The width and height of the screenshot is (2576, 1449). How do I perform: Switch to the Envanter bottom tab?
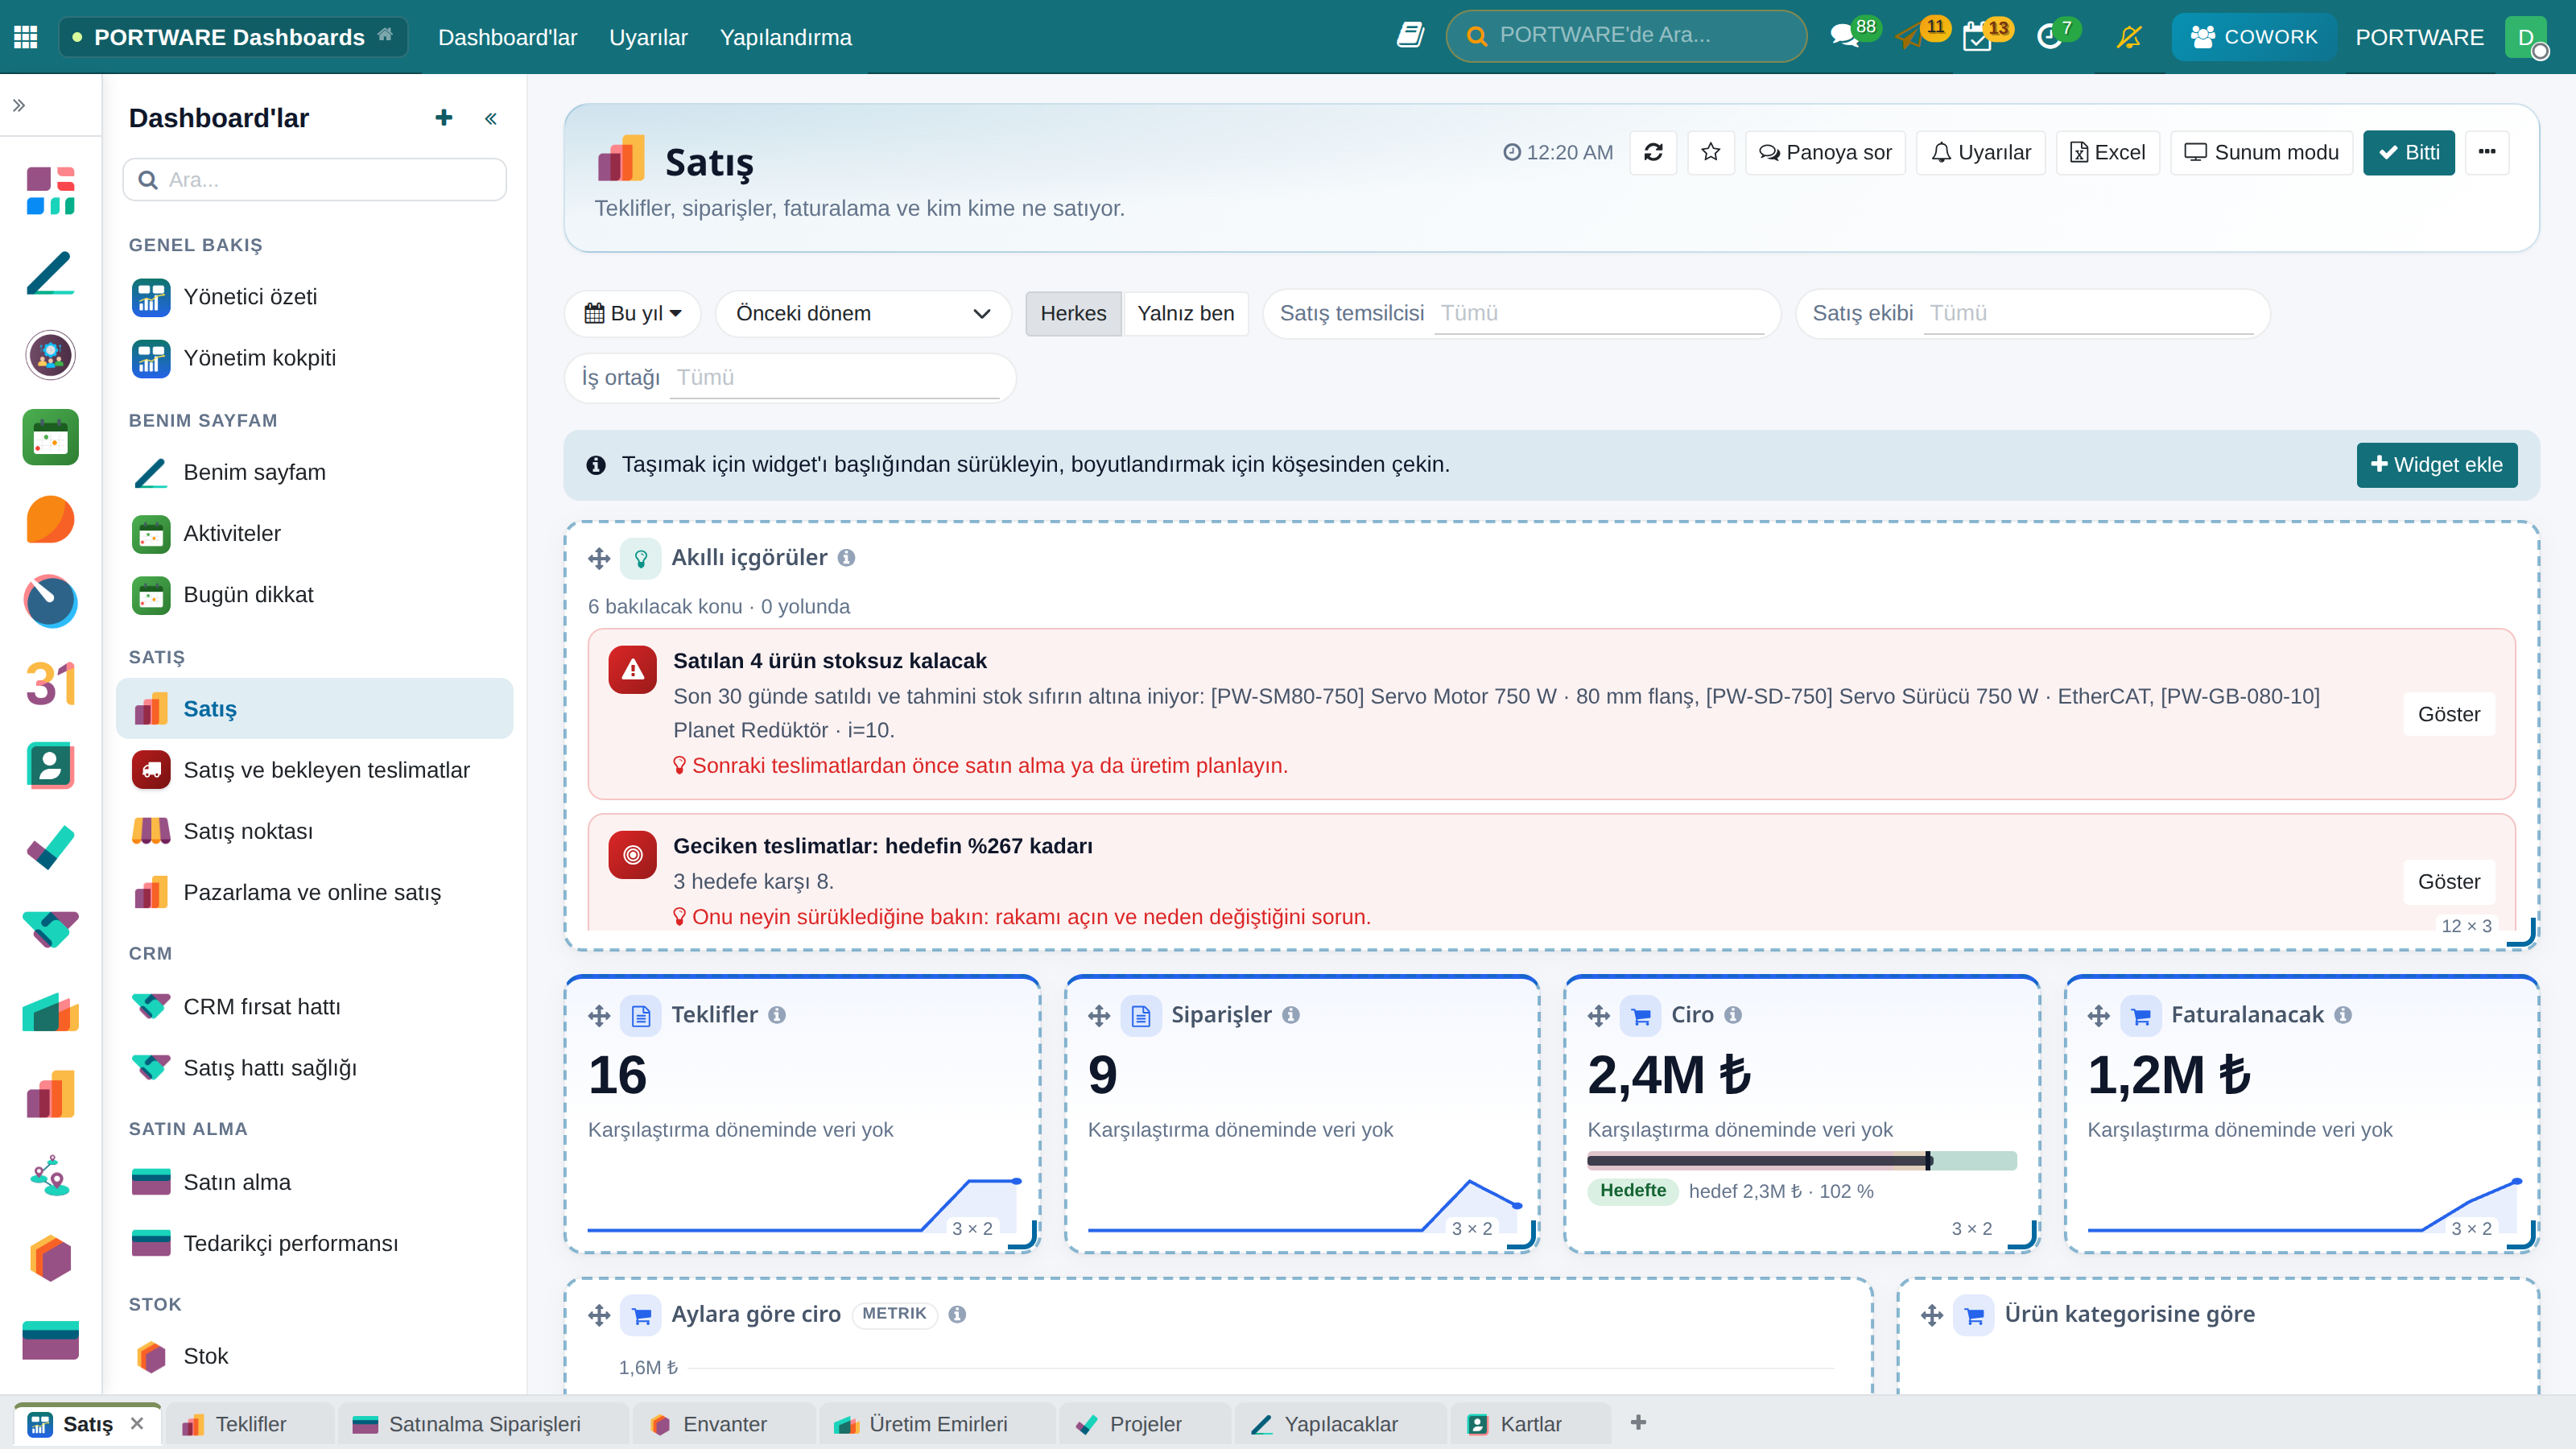click(724, 1423)
